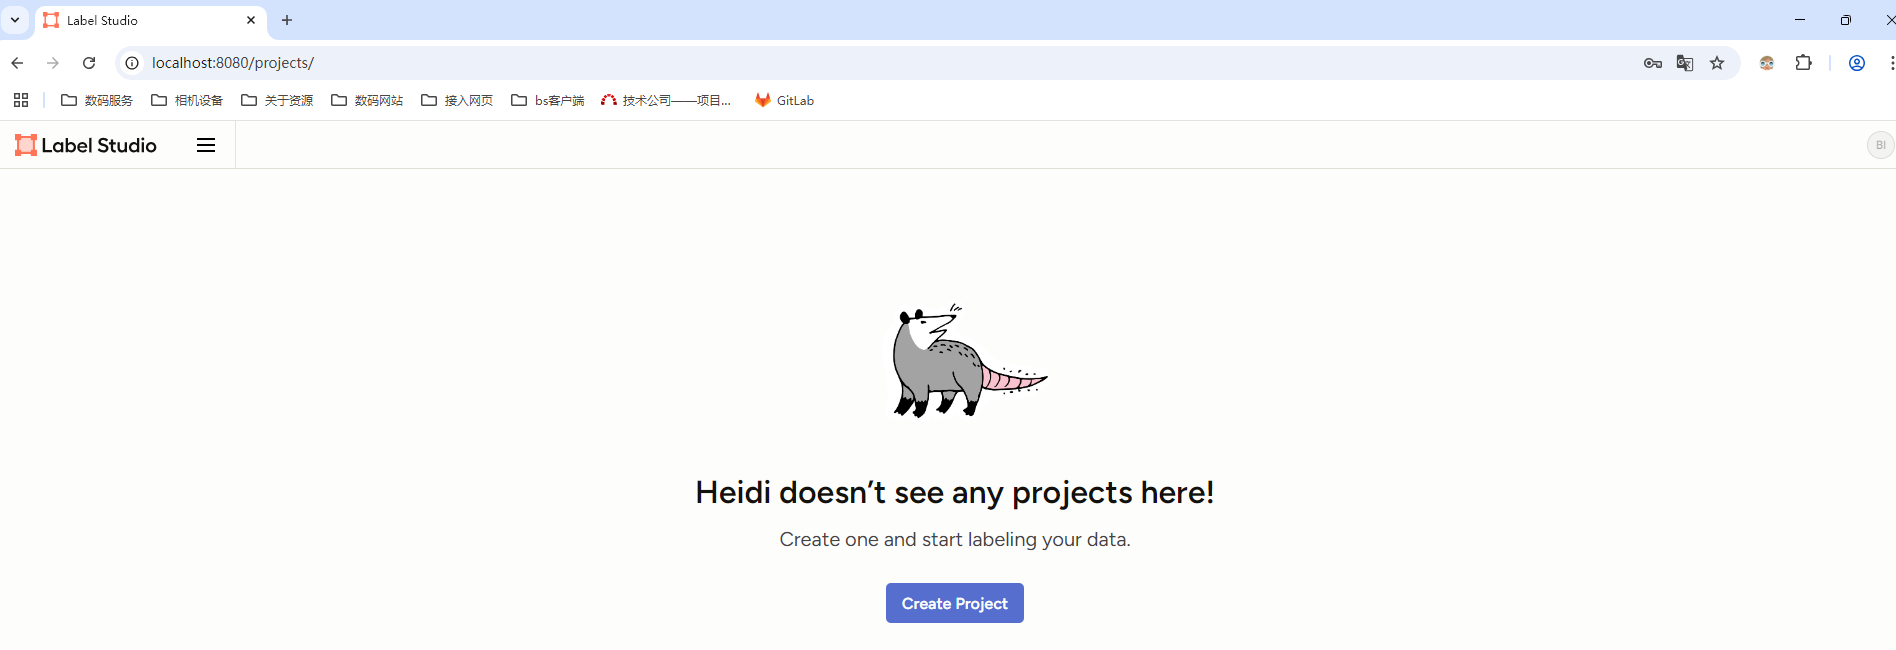
Task: Open the hamburger menu beside Label Studio logo
Action: tap(206, 145)
